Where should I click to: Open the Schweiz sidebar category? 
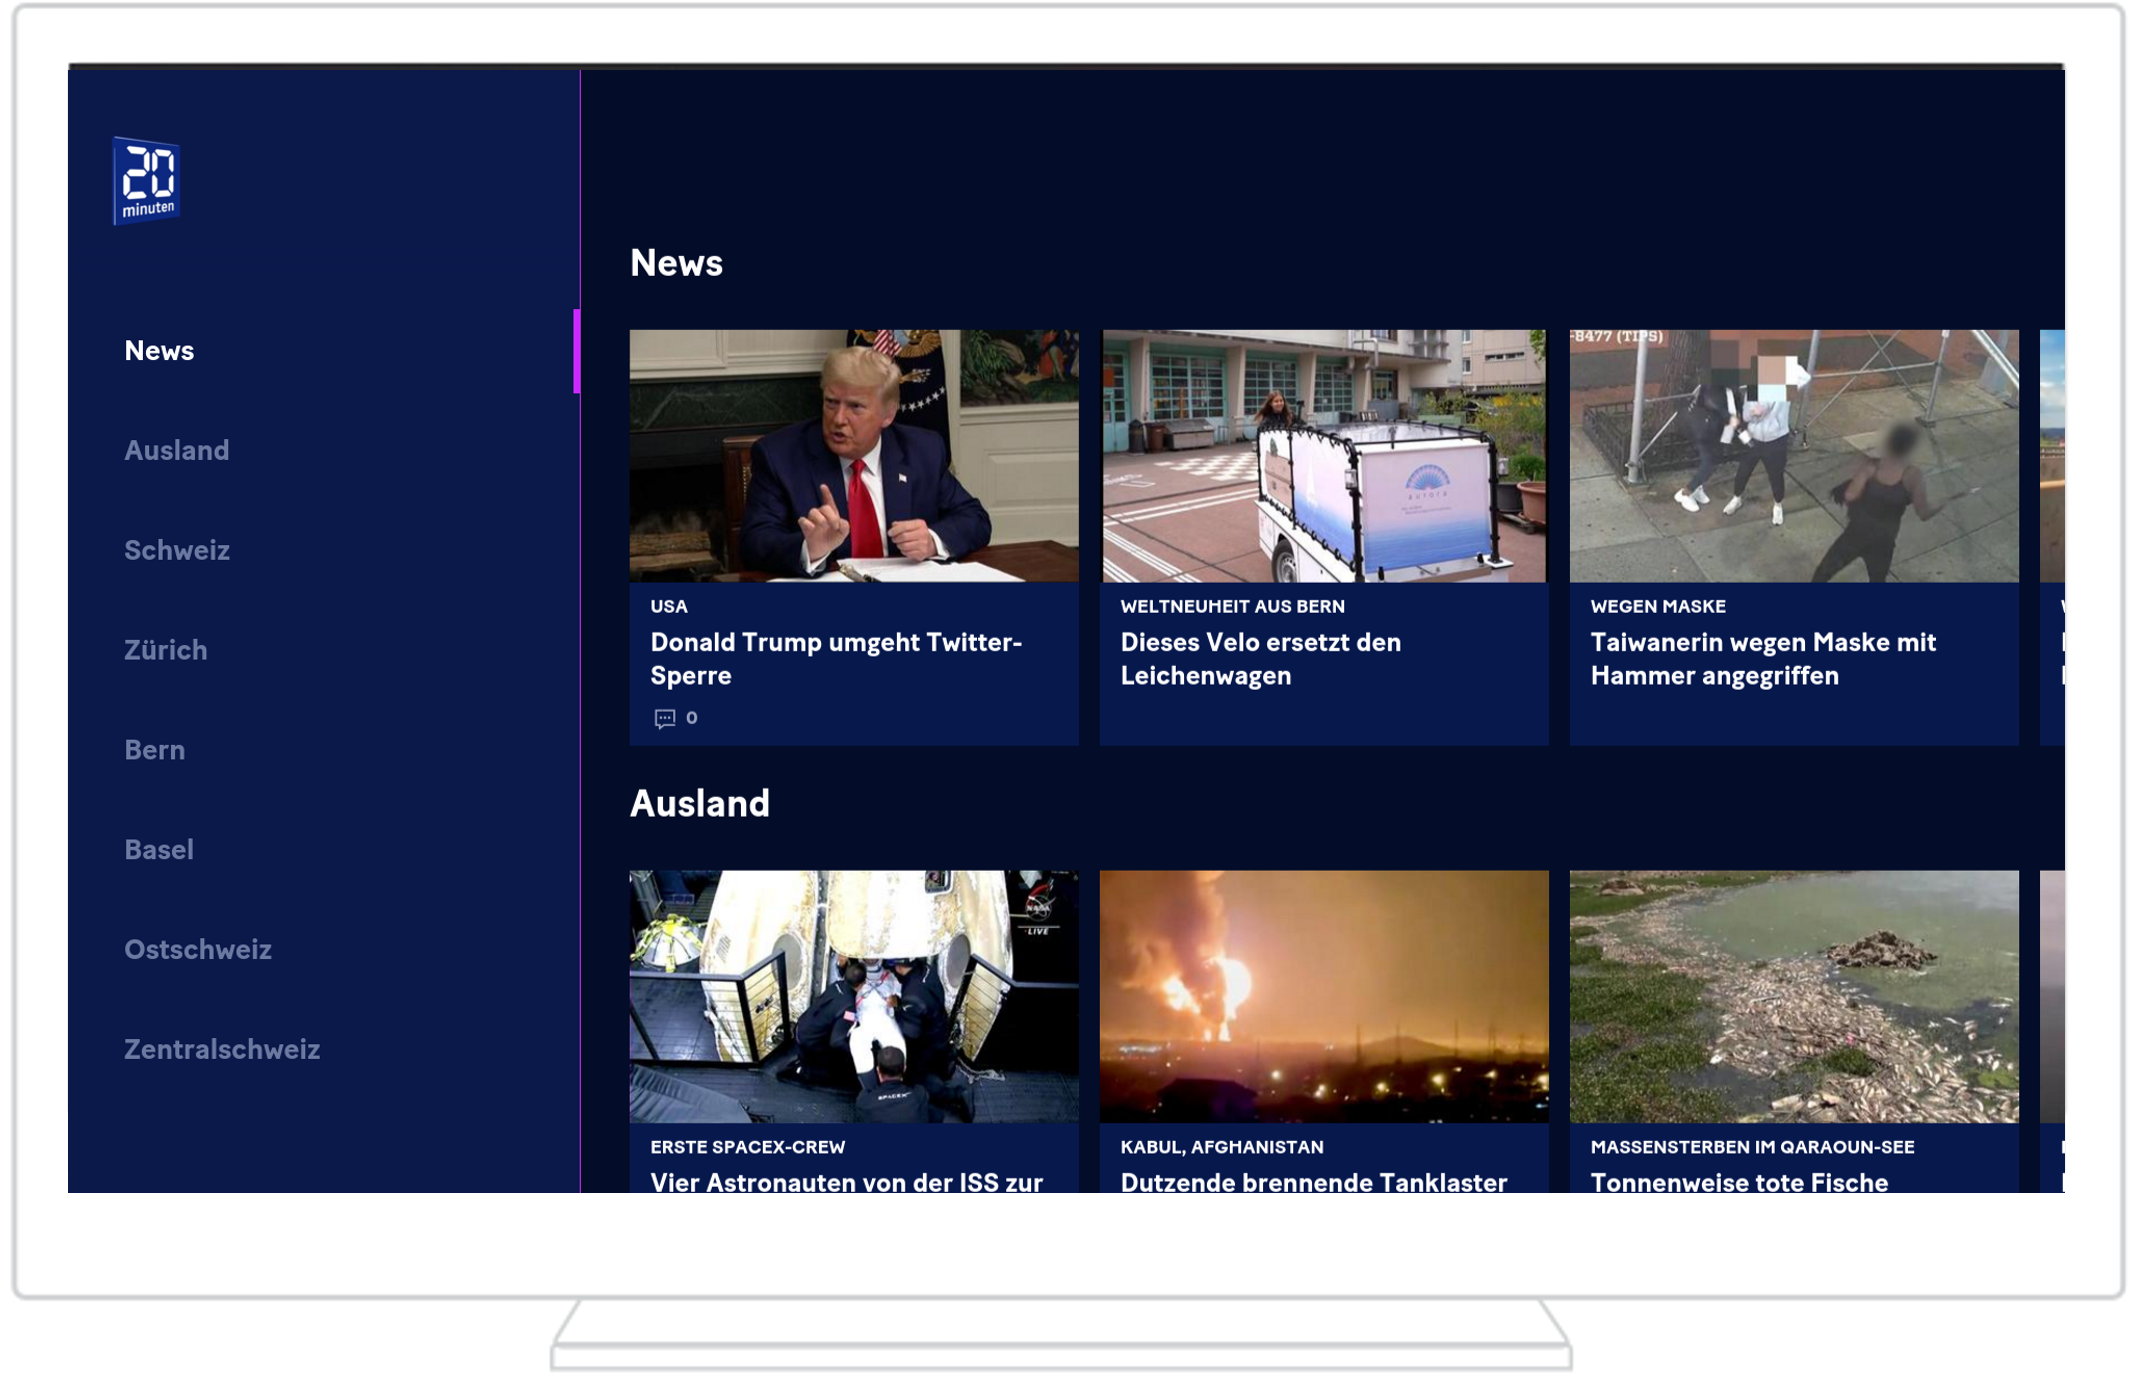176,551
